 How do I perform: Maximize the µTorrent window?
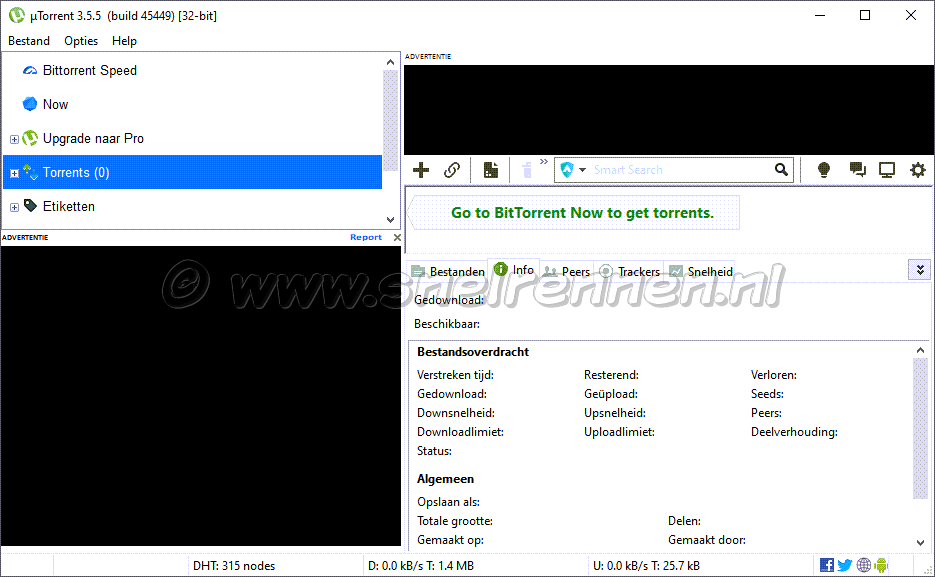click(x=865, y=15)
